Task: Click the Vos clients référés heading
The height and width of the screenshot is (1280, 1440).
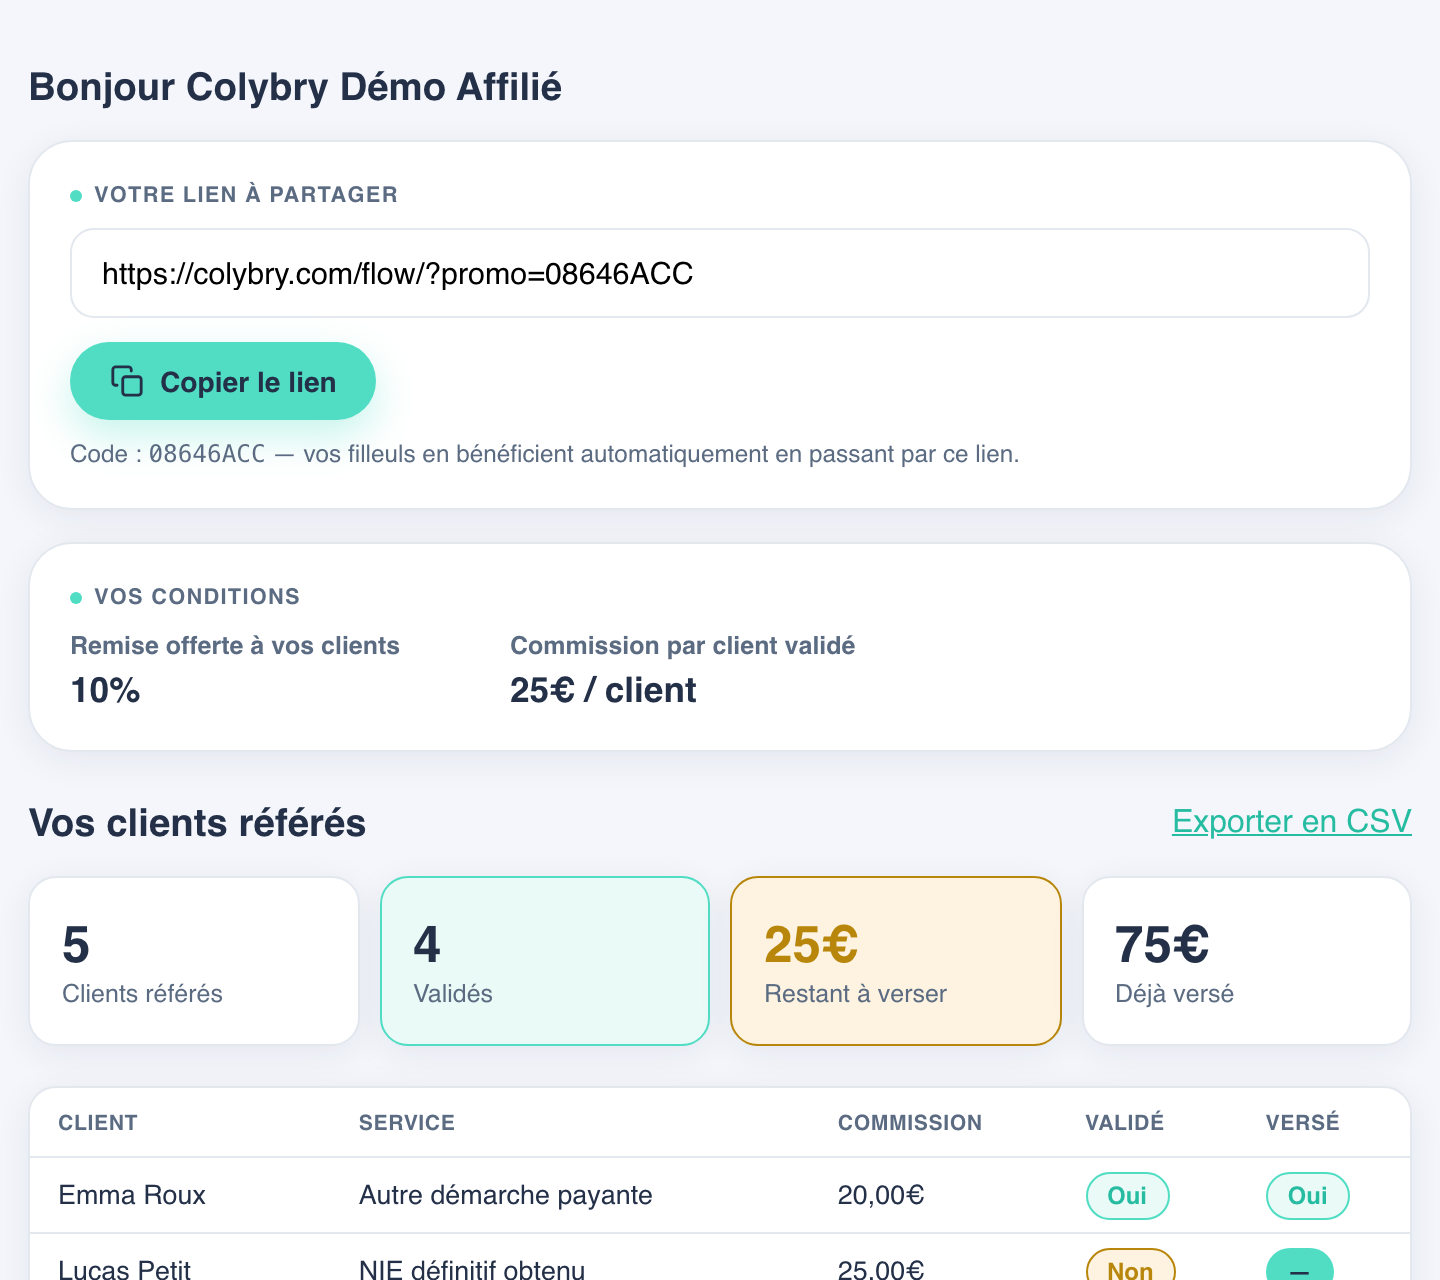Action: point(198,823)
